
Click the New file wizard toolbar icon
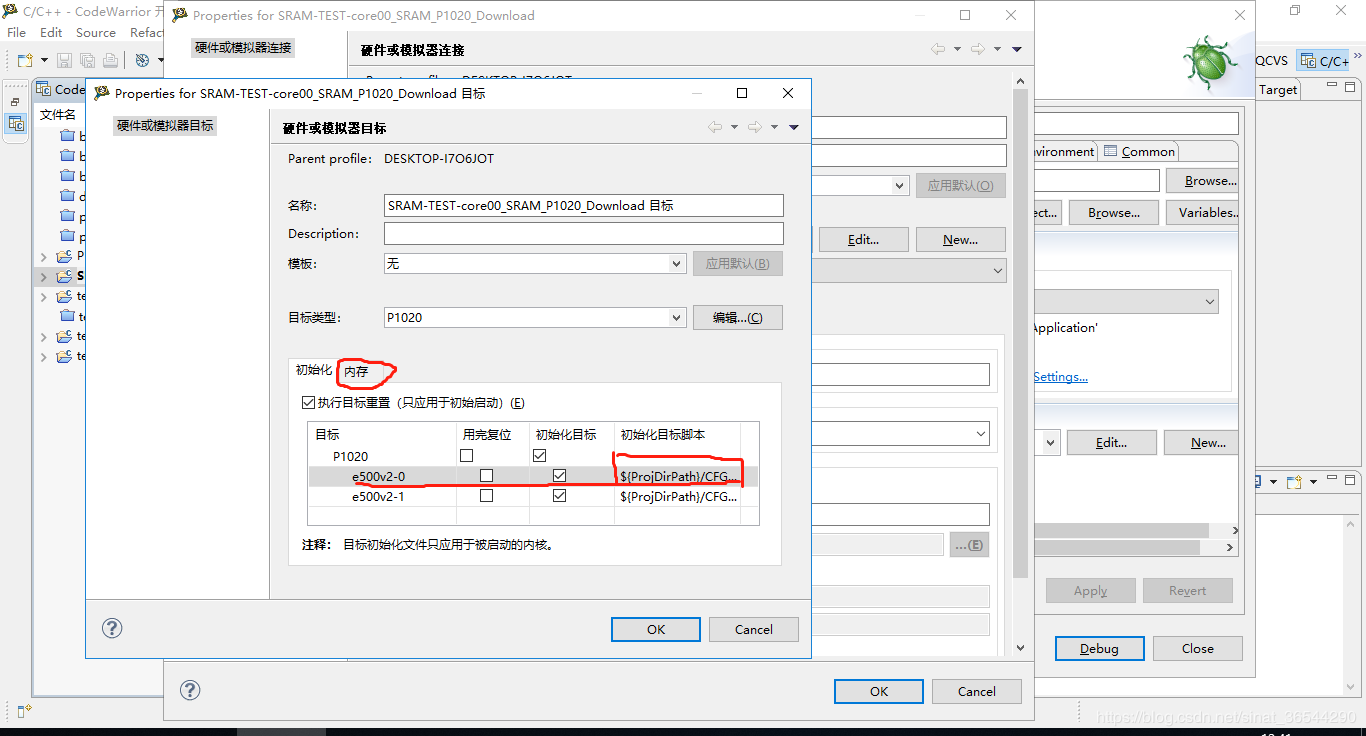(x=24, y=61)
